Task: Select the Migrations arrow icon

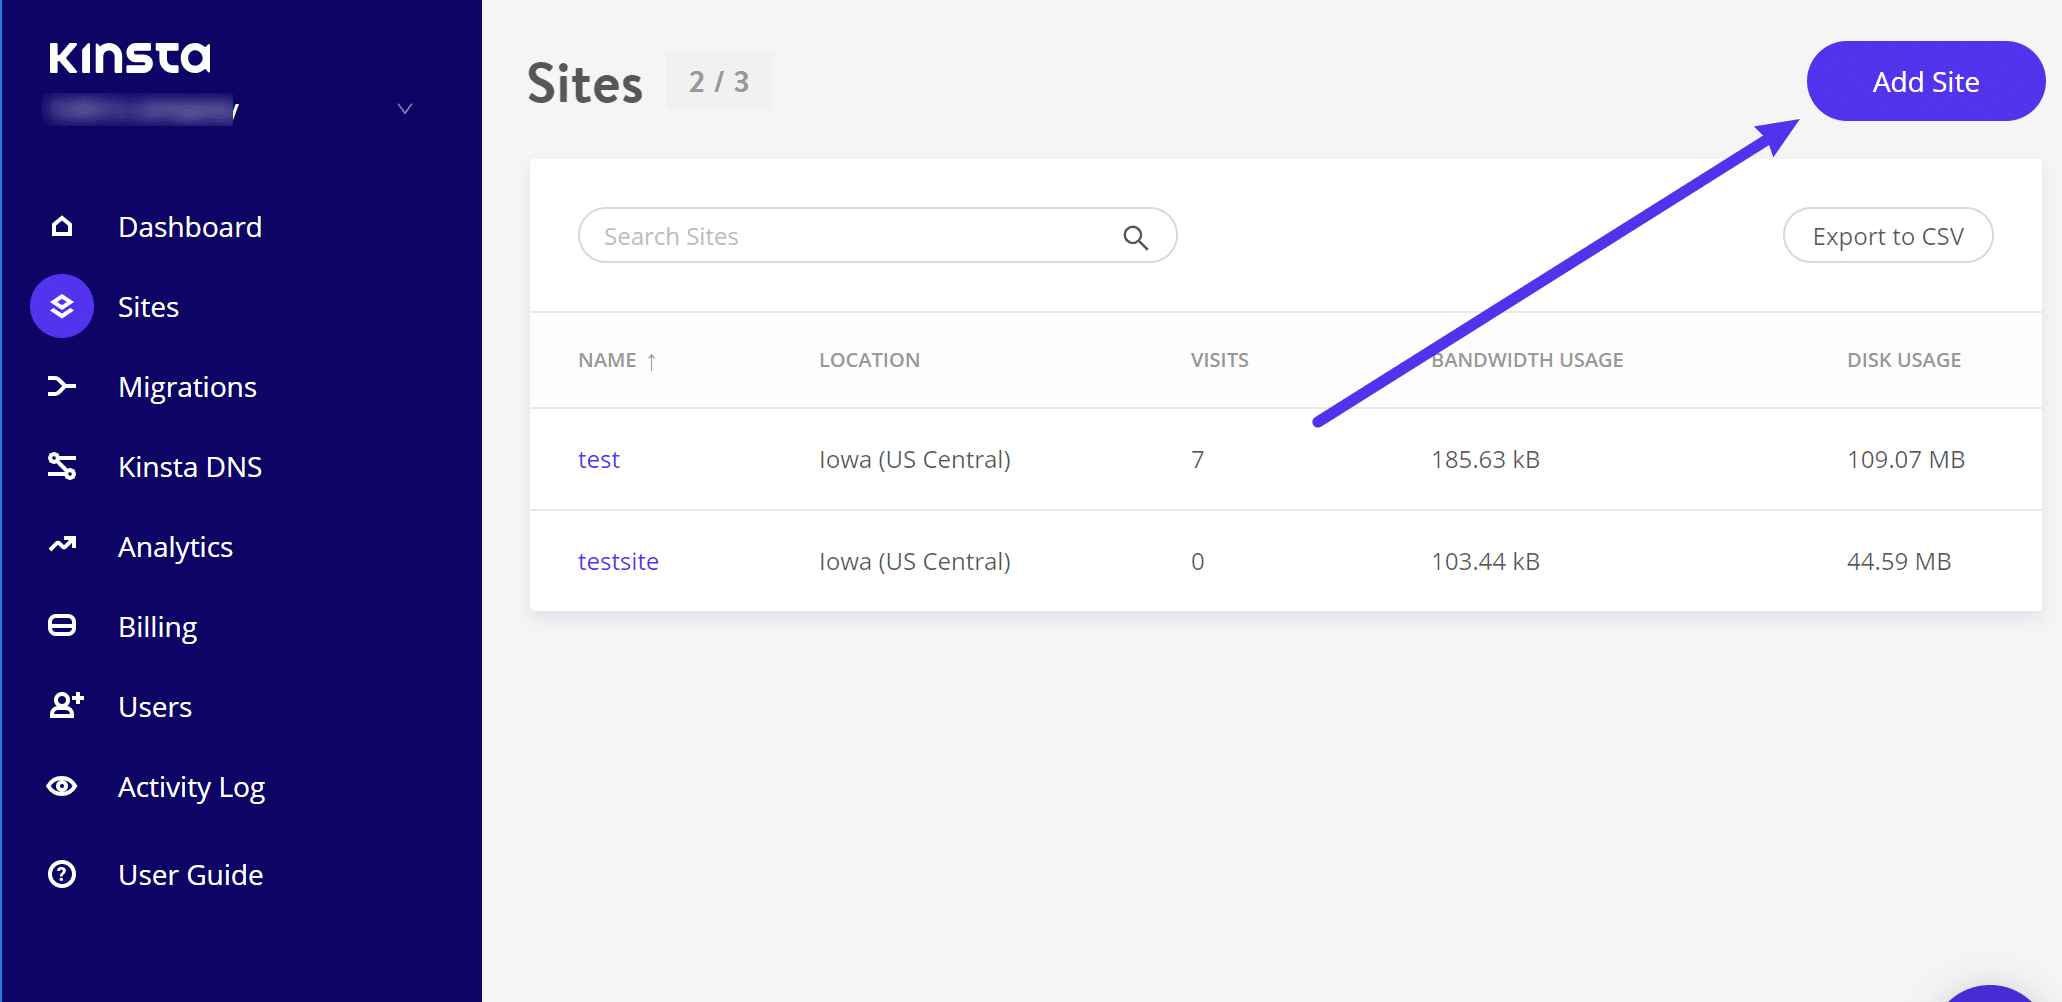Action: click(61, 386)
